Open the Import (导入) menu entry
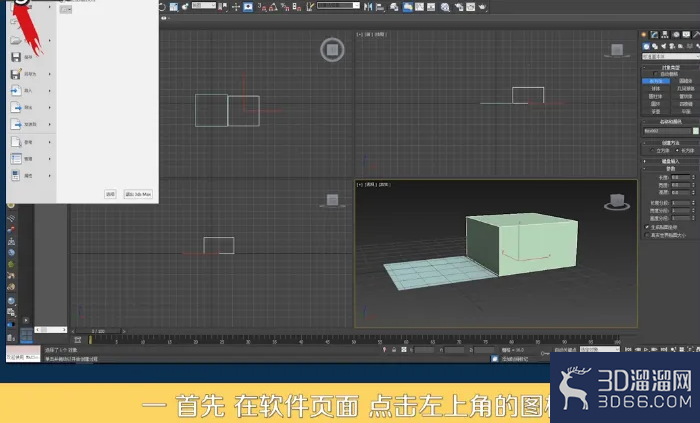 click(x=31, y=91)
